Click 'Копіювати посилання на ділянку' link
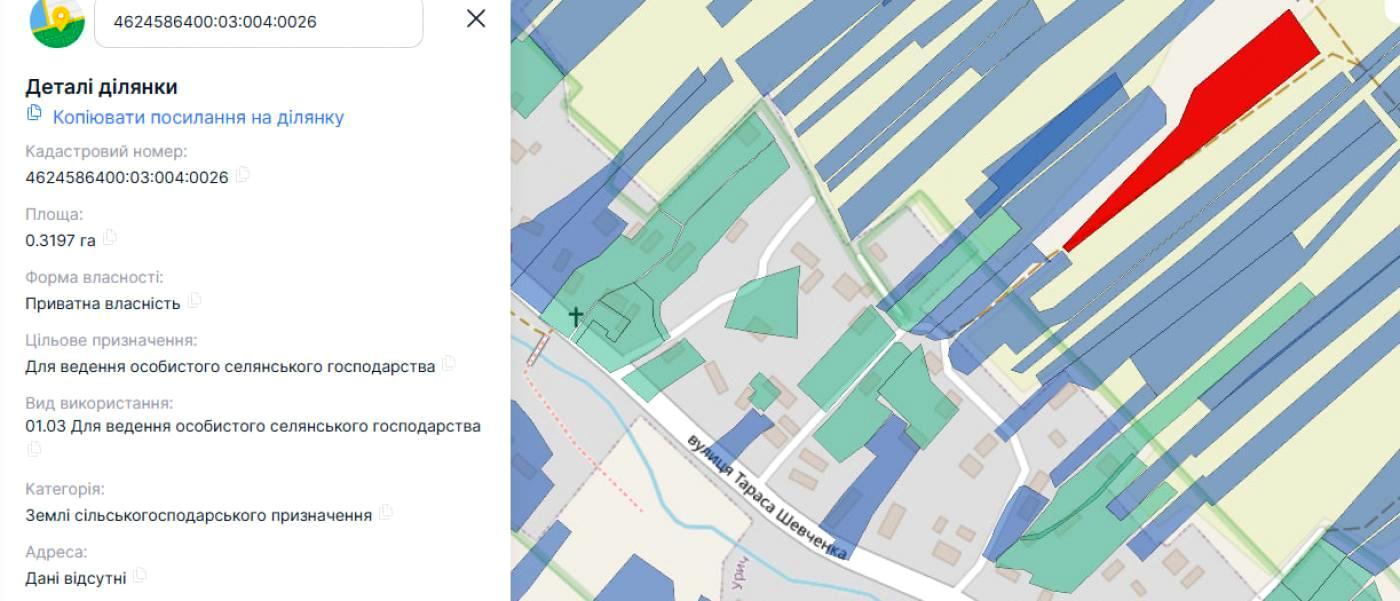The image size is (1400, 601). (198, 117)
